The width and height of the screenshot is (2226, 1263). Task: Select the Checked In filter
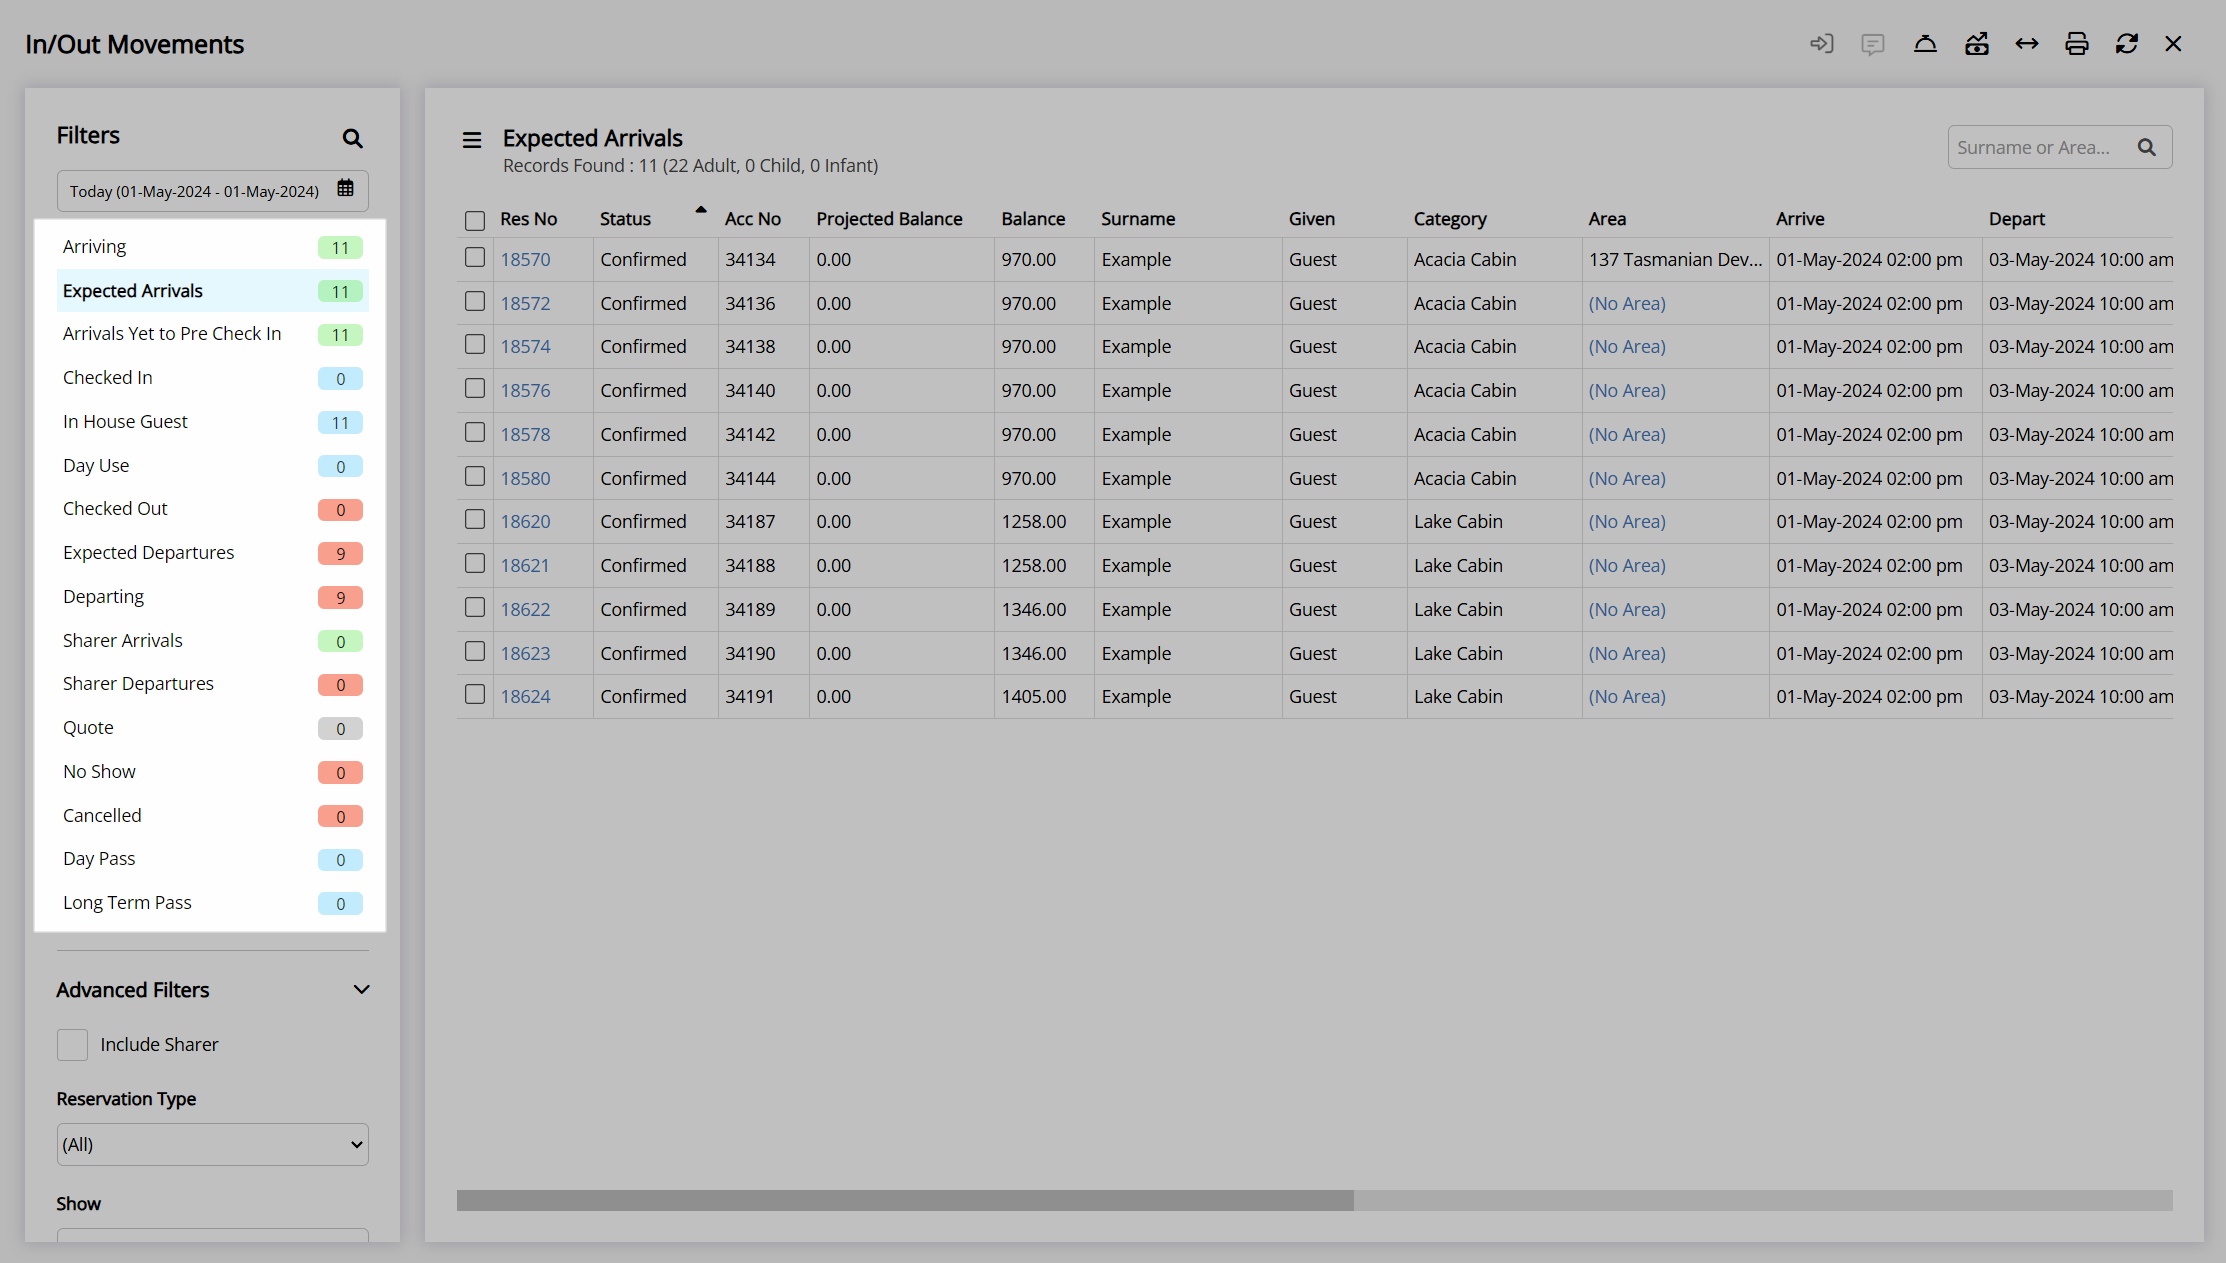tap(213, 378)
